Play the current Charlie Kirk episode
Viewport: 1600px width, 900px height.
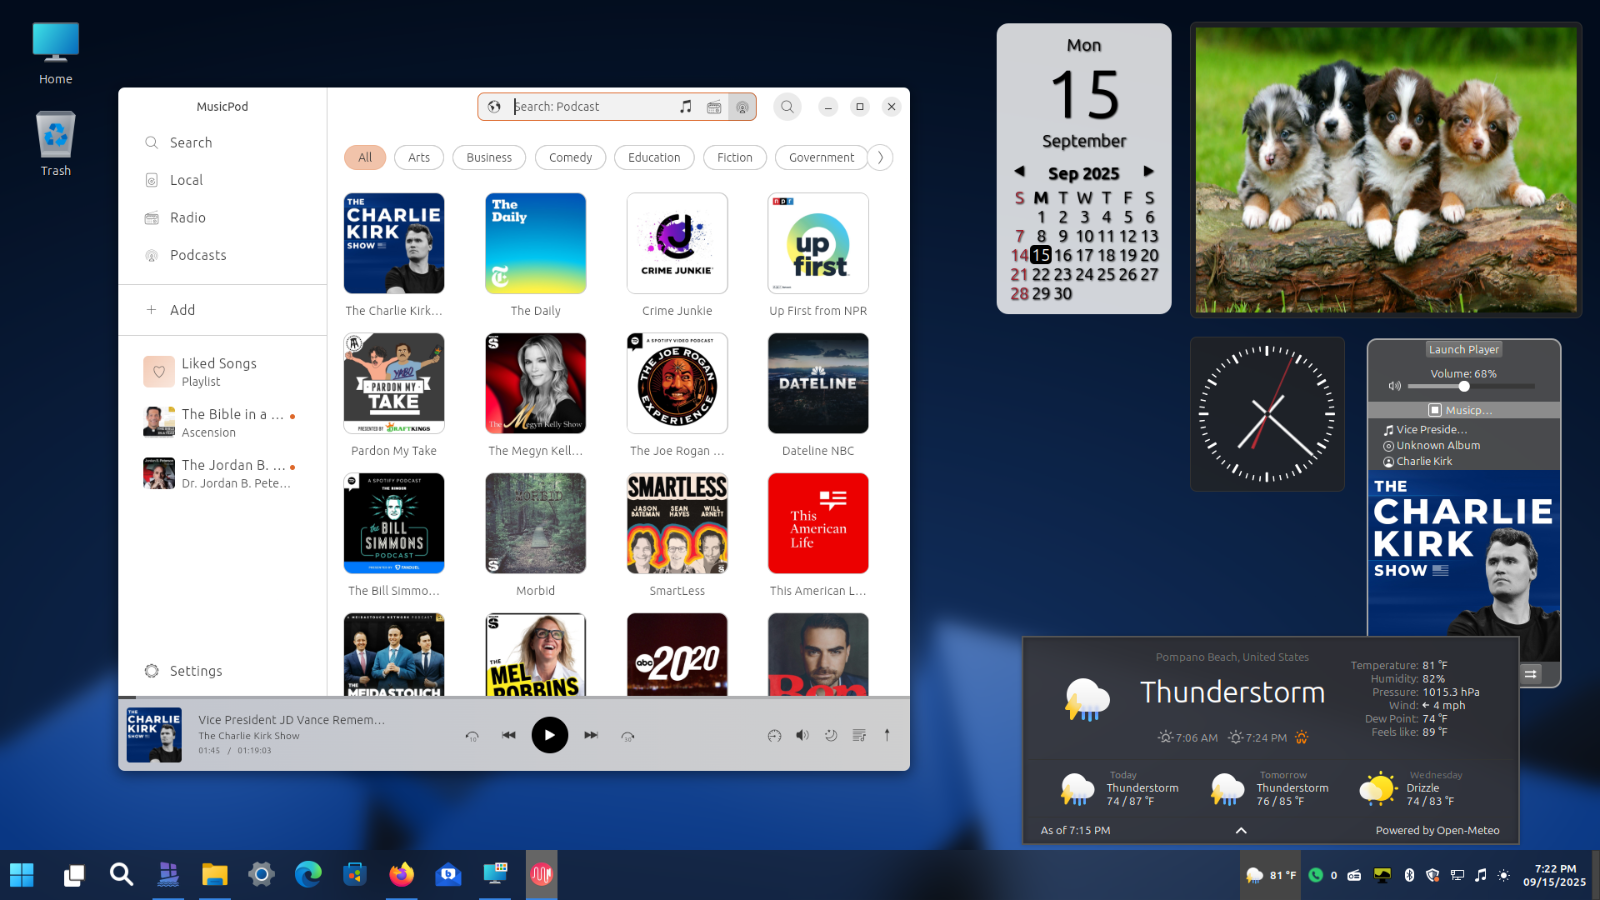click(549, 735)
